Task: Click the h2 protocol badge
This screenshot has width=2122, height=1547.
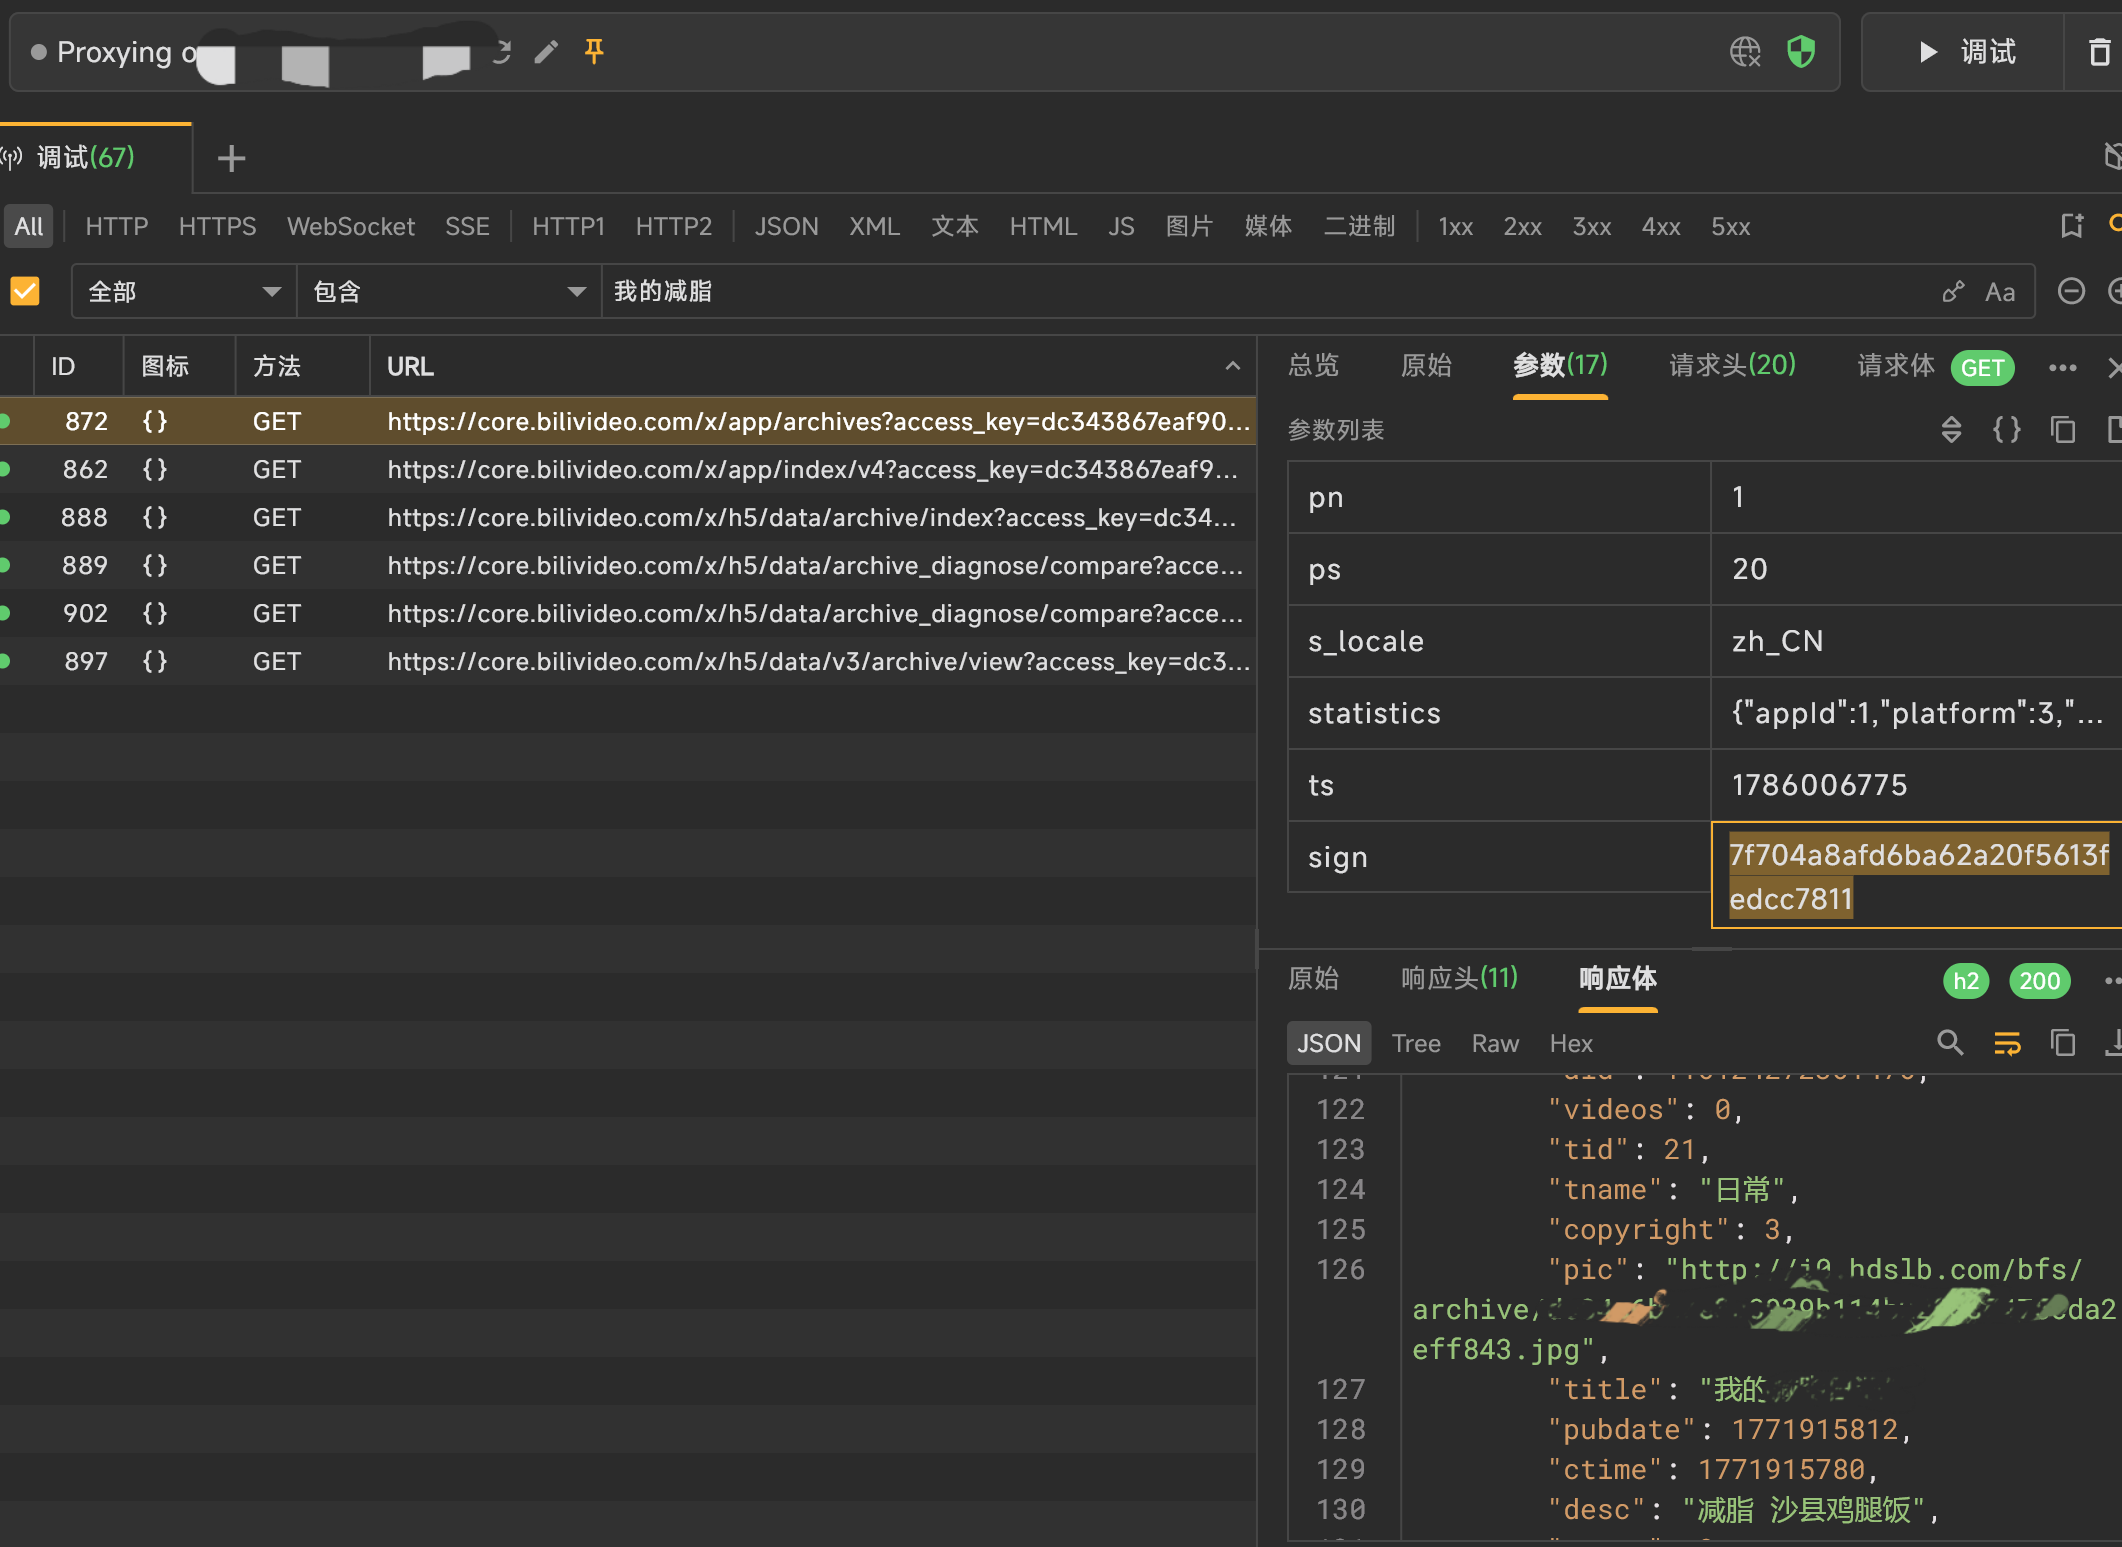Action: [1966, 981]
